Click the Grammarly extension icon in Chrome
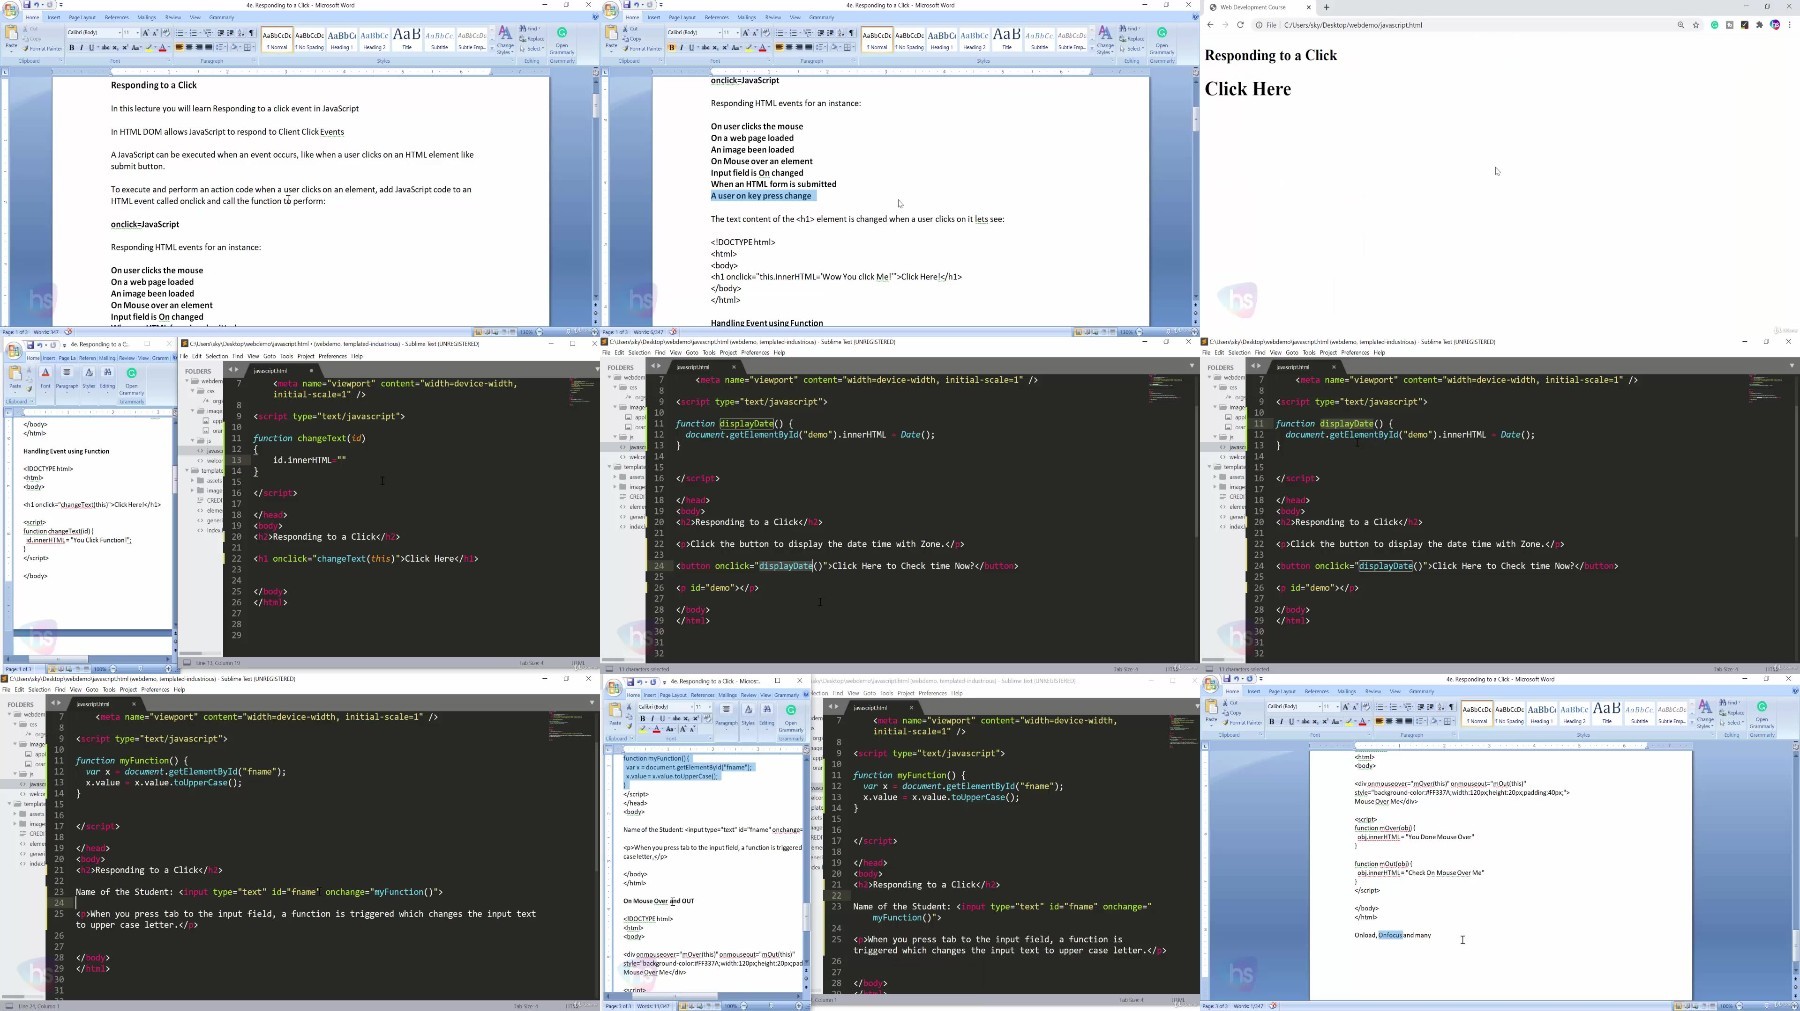Image resolution: width=1800 pixels, height=1011 pixels. 1714,24
